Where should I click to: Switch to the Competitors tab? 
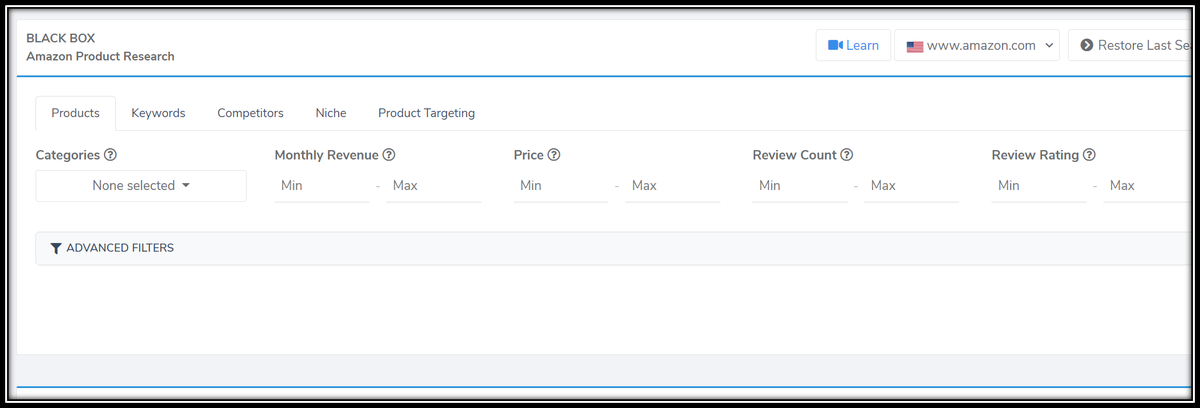pos(250,113)
